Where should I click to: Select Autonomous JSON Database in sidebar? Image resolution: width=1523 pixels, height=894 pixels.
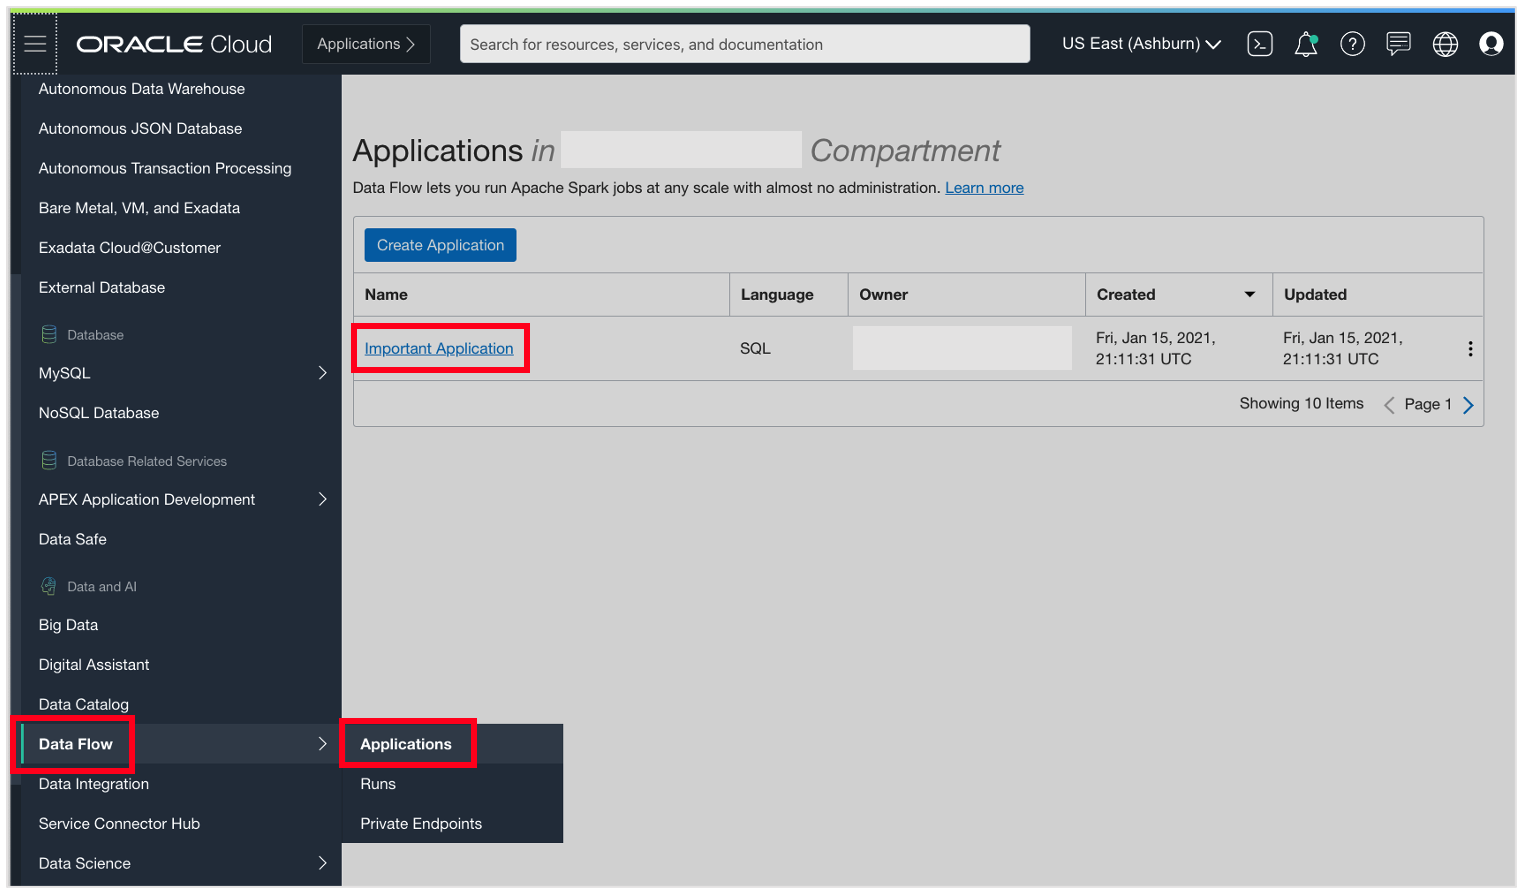140,129
